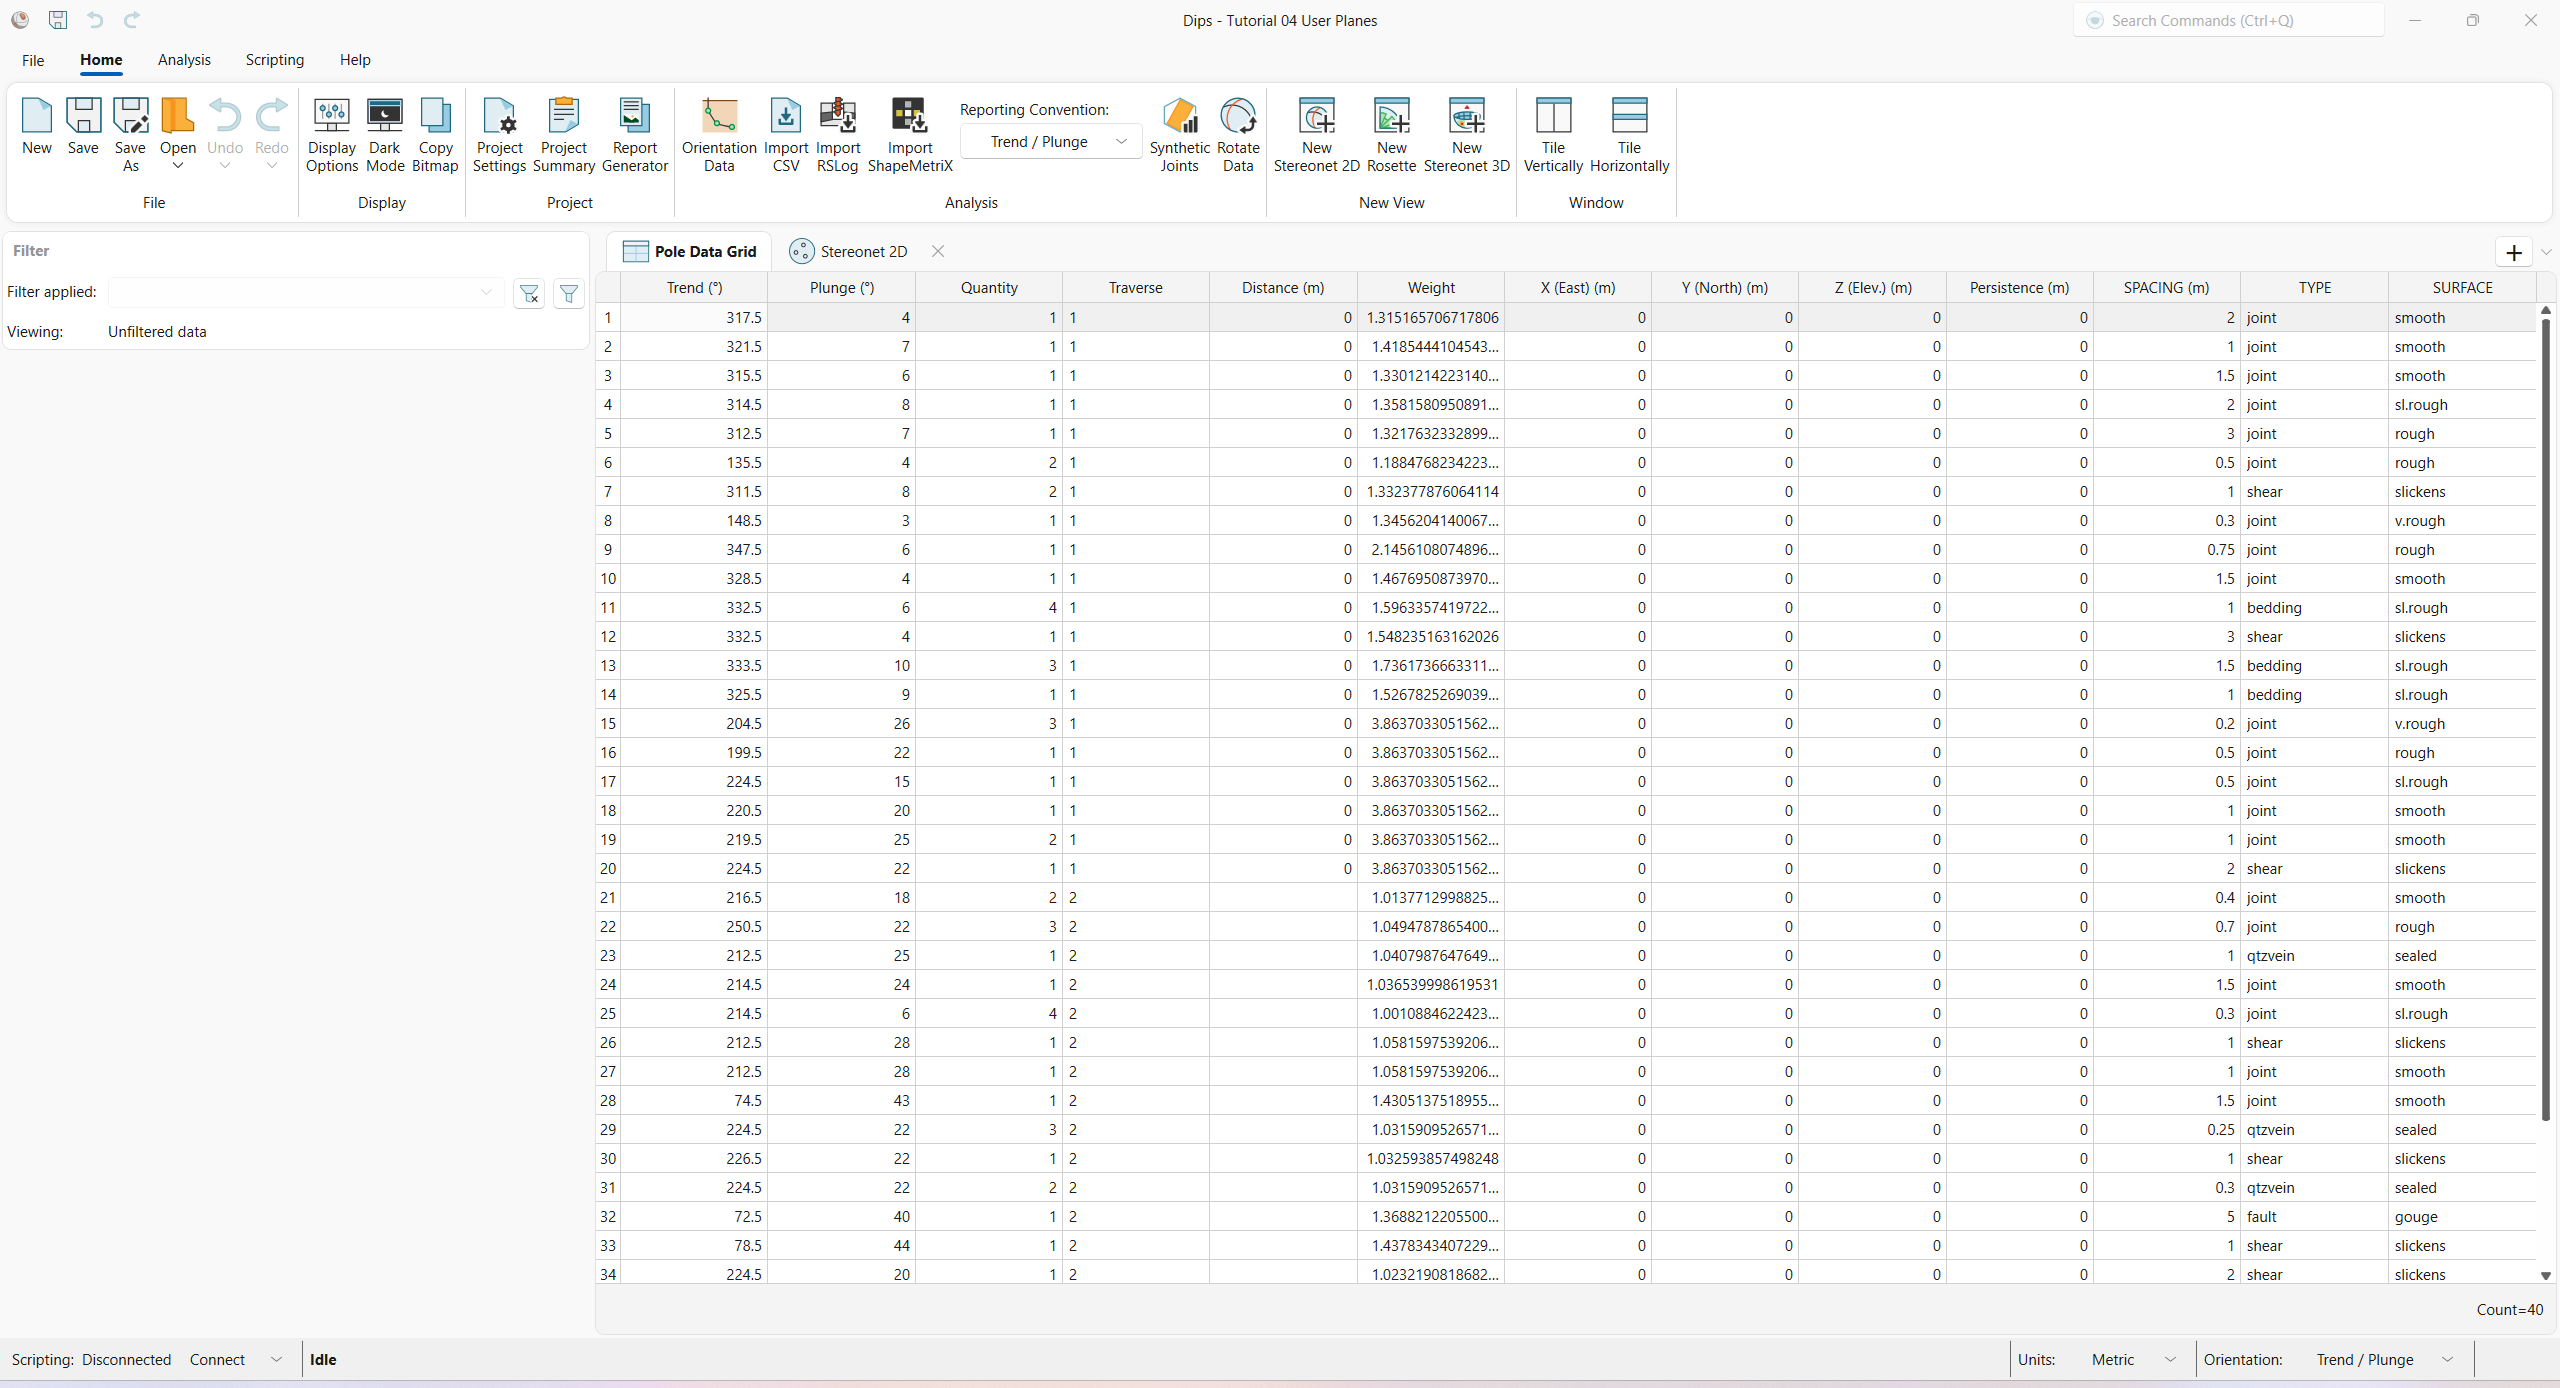Click the Search Commands field
Screen dimensions: 2560x1388
pos(2230,20)
